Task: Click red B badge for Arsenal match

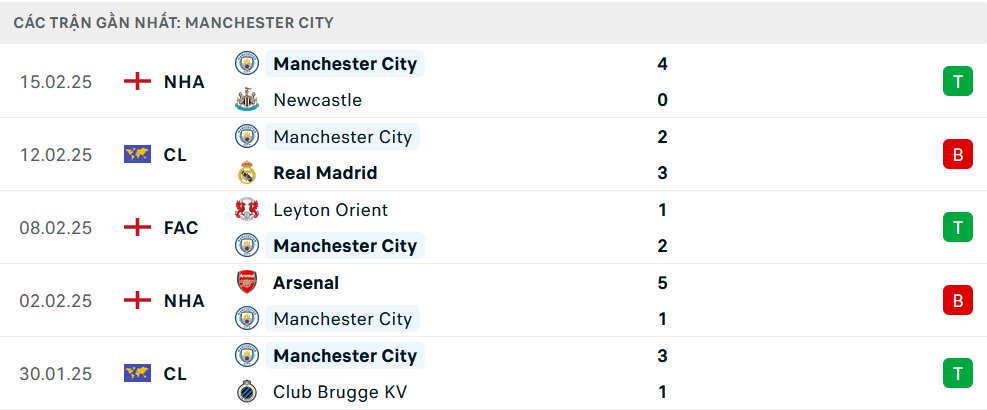Action: (957, 301)
